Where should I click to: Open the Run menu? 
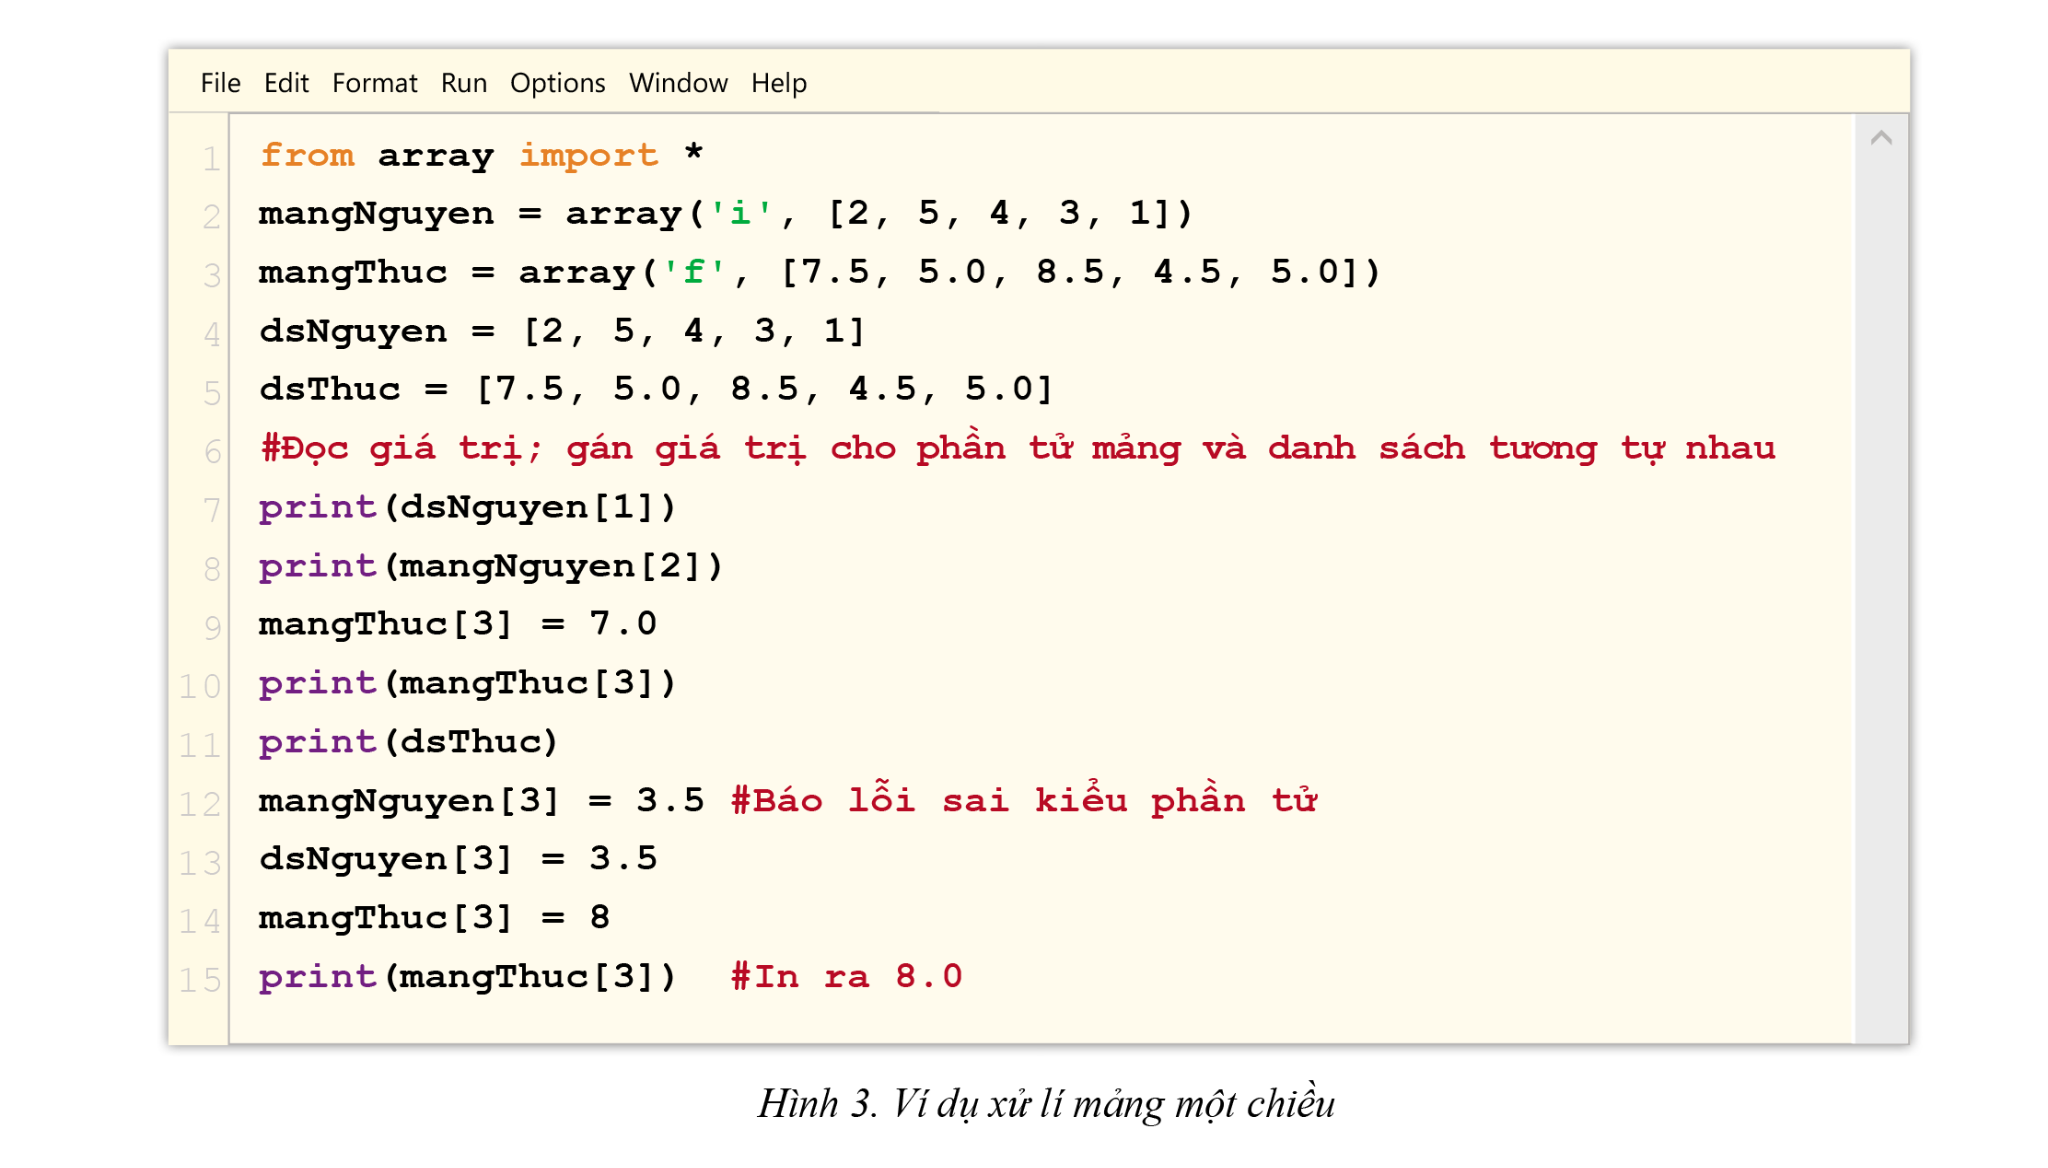[x=464, y=83]
